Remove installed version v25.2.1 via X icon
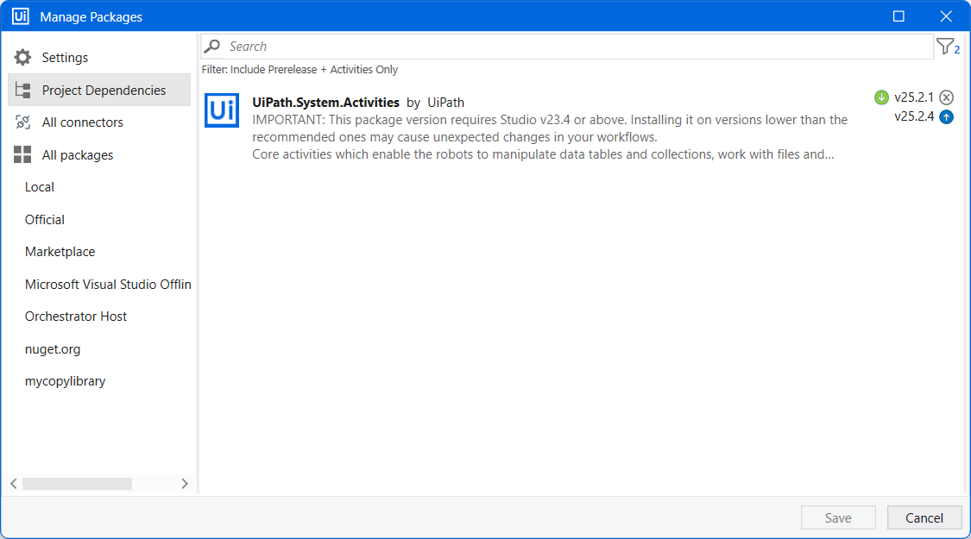Image resolution: width=971 pixels, height=539 pixels. click(x=946, y=97)
